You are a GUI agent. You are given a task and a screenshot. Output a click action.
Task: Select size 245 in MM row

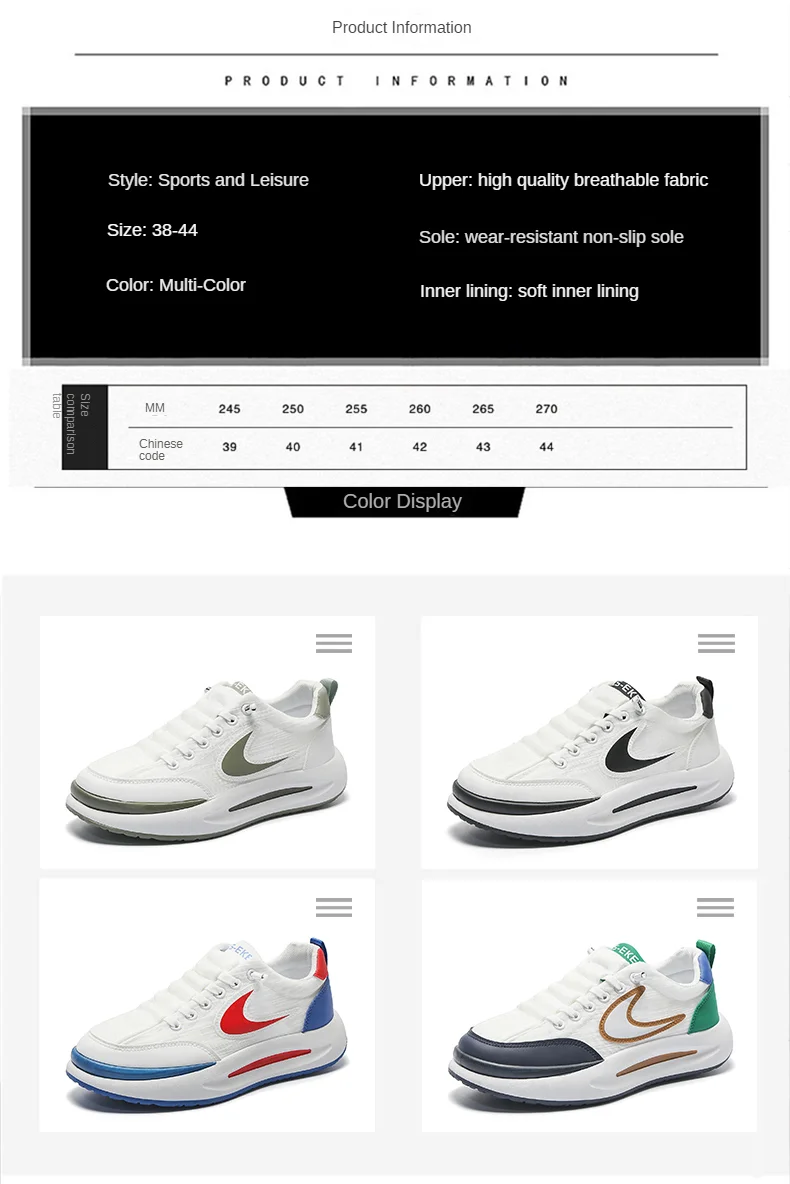(x=230, y=409)
